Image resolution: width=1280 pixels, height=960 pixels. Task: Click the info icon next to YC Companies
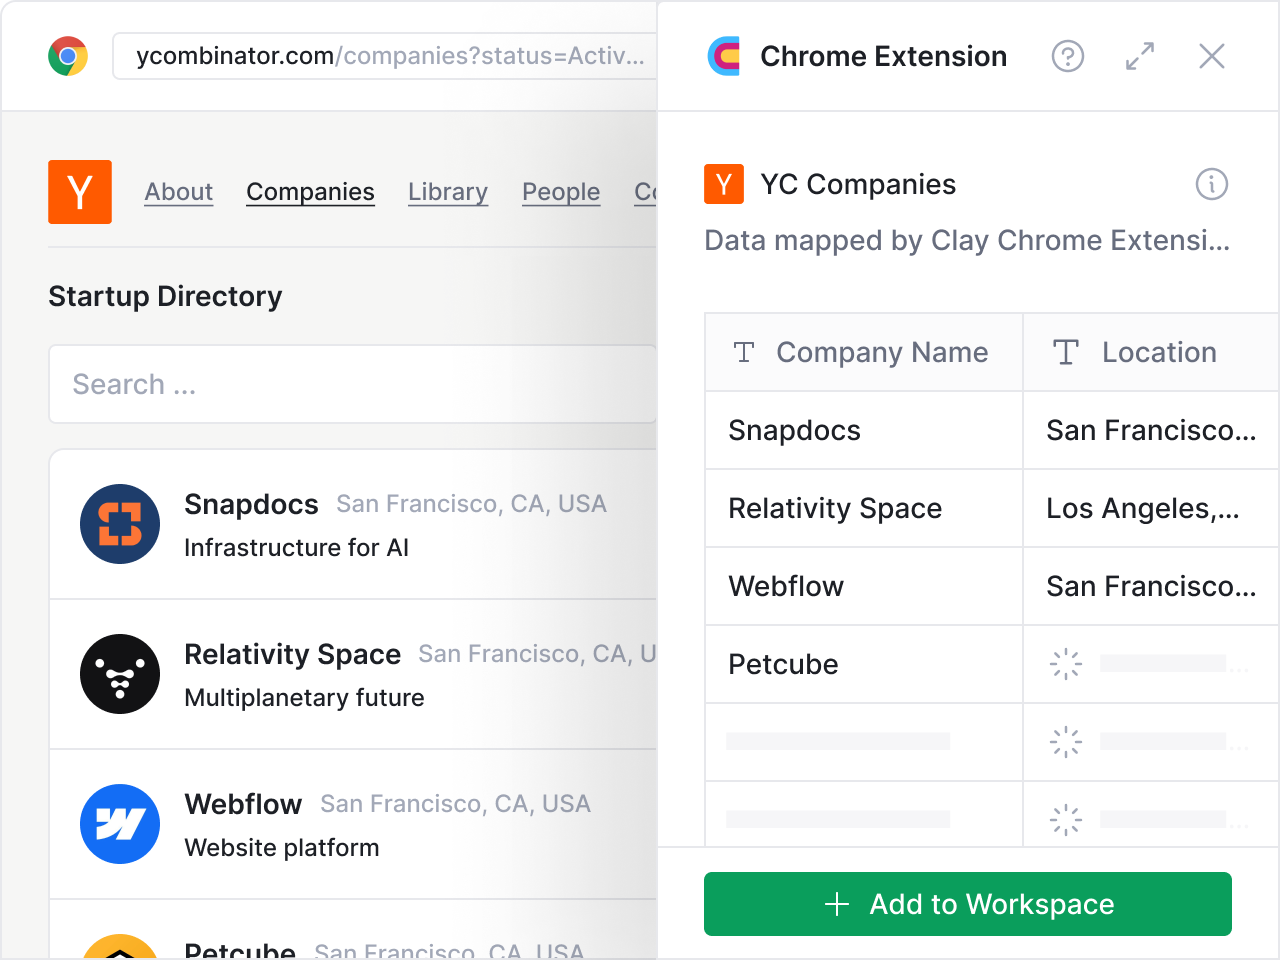tap(1212, 184)
